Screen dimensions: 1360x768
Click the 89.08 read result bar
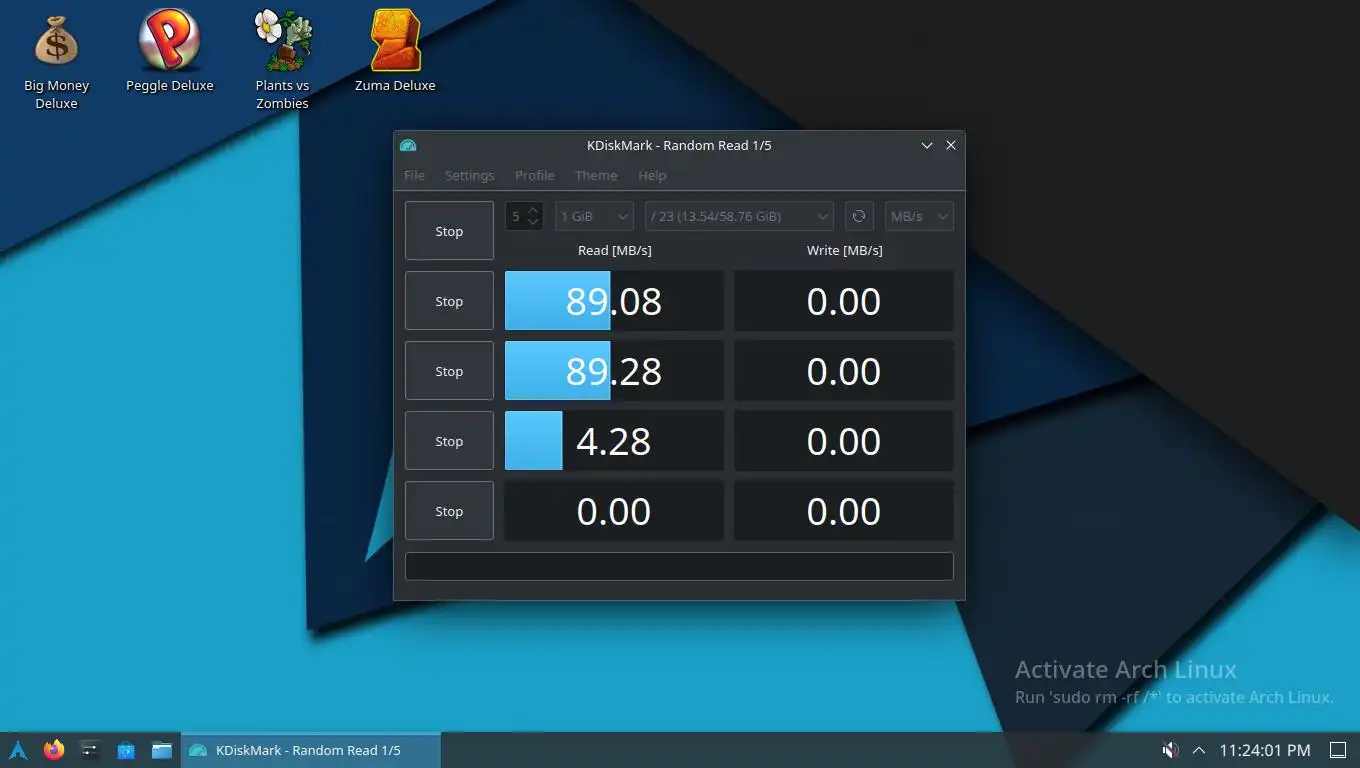tap(614, 301)
